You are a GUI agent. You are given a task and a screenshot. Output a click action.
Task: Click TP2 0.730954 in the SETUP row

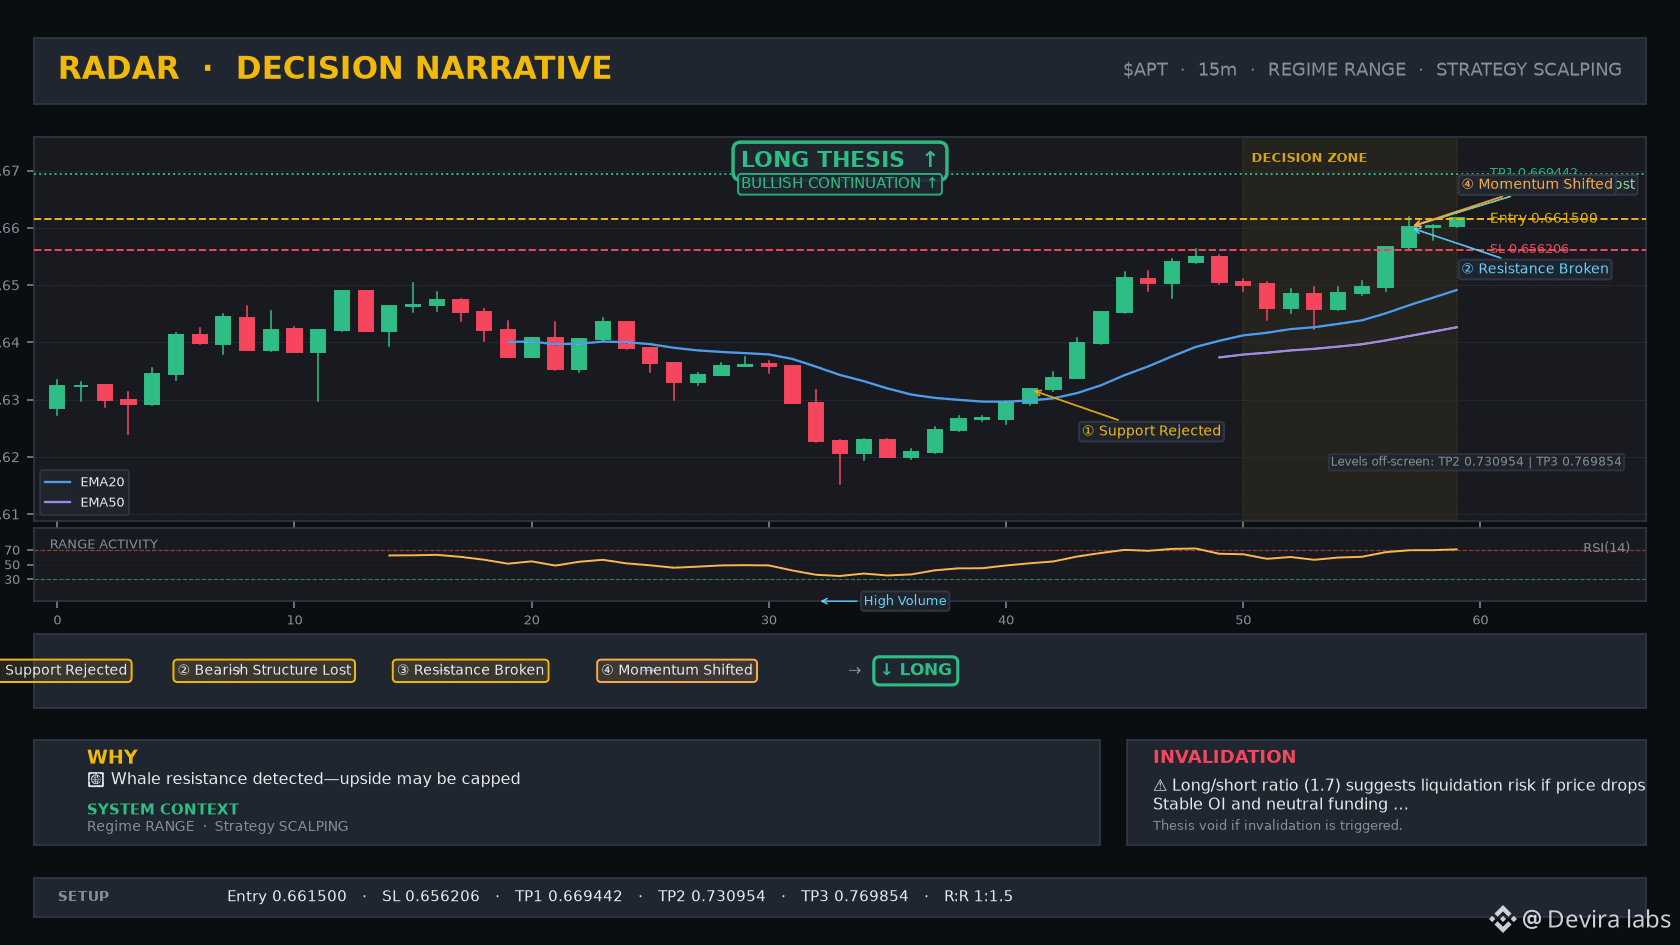click(x=712, y=897)
